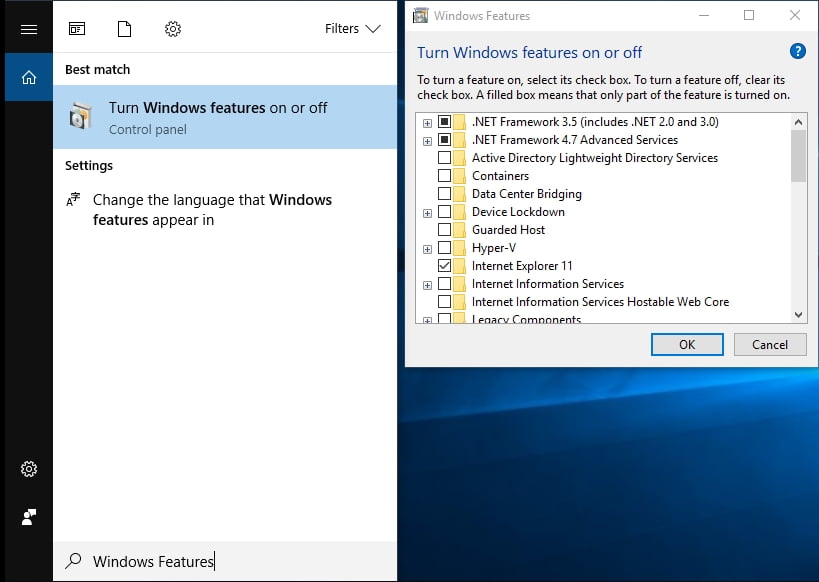Click the features list vertical scrollbar thumb
Viewport: 819px width, 582px height.
798,155
